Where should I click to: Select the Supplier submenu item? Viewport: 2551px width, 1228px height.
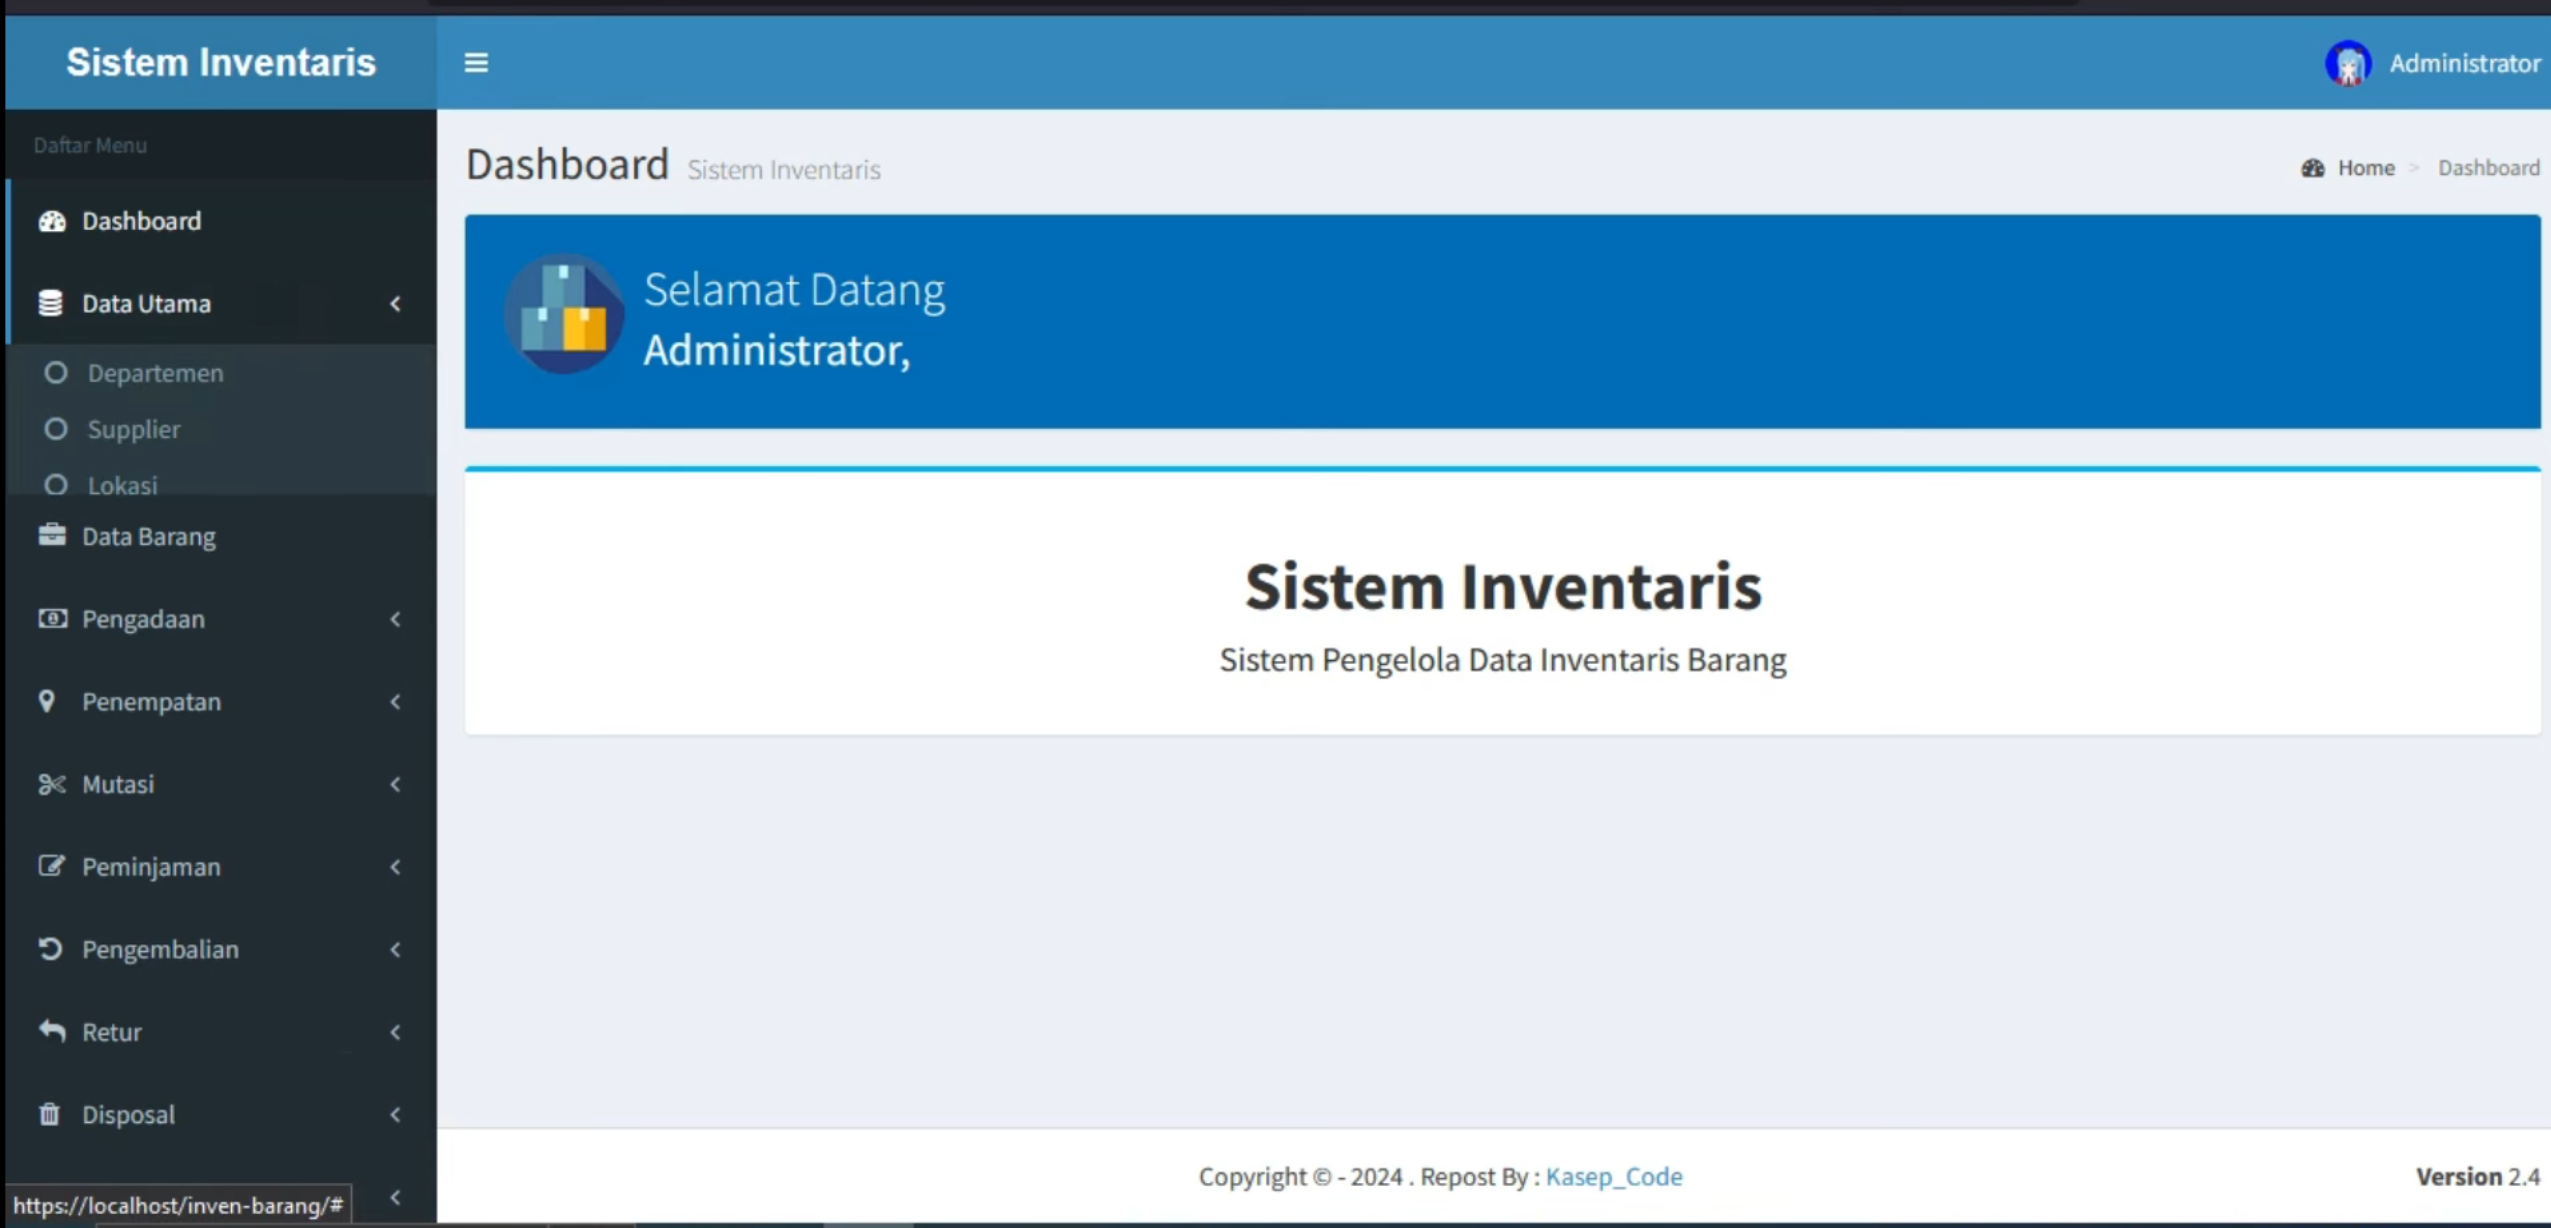[221, 429]
